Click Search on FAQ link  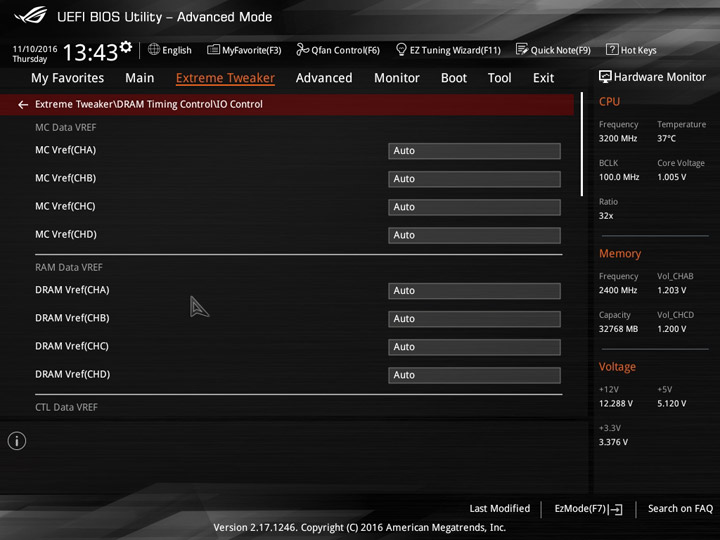click(x=680, y=508)
